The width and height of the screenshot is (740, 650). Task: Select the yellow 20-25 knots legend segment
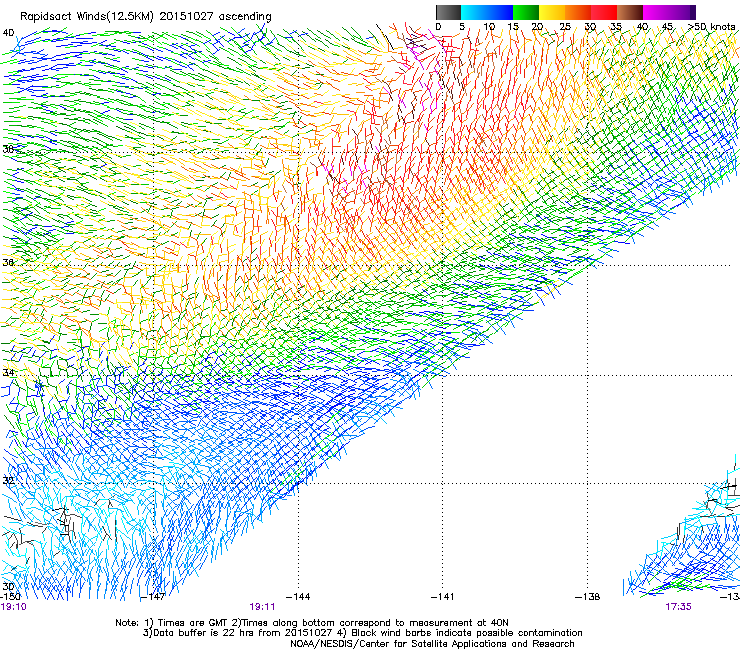pyautogui.click(x=552, y=12)
